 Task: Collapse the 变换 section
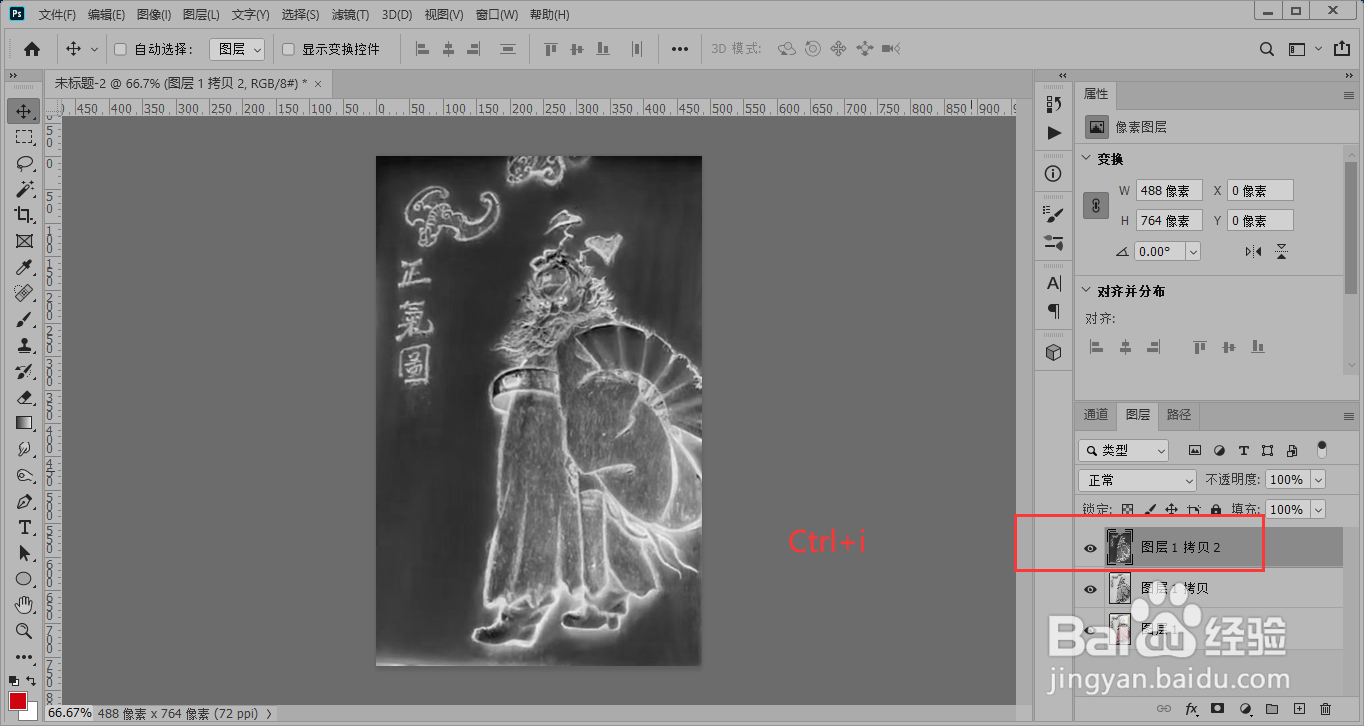click(1088, 159)
